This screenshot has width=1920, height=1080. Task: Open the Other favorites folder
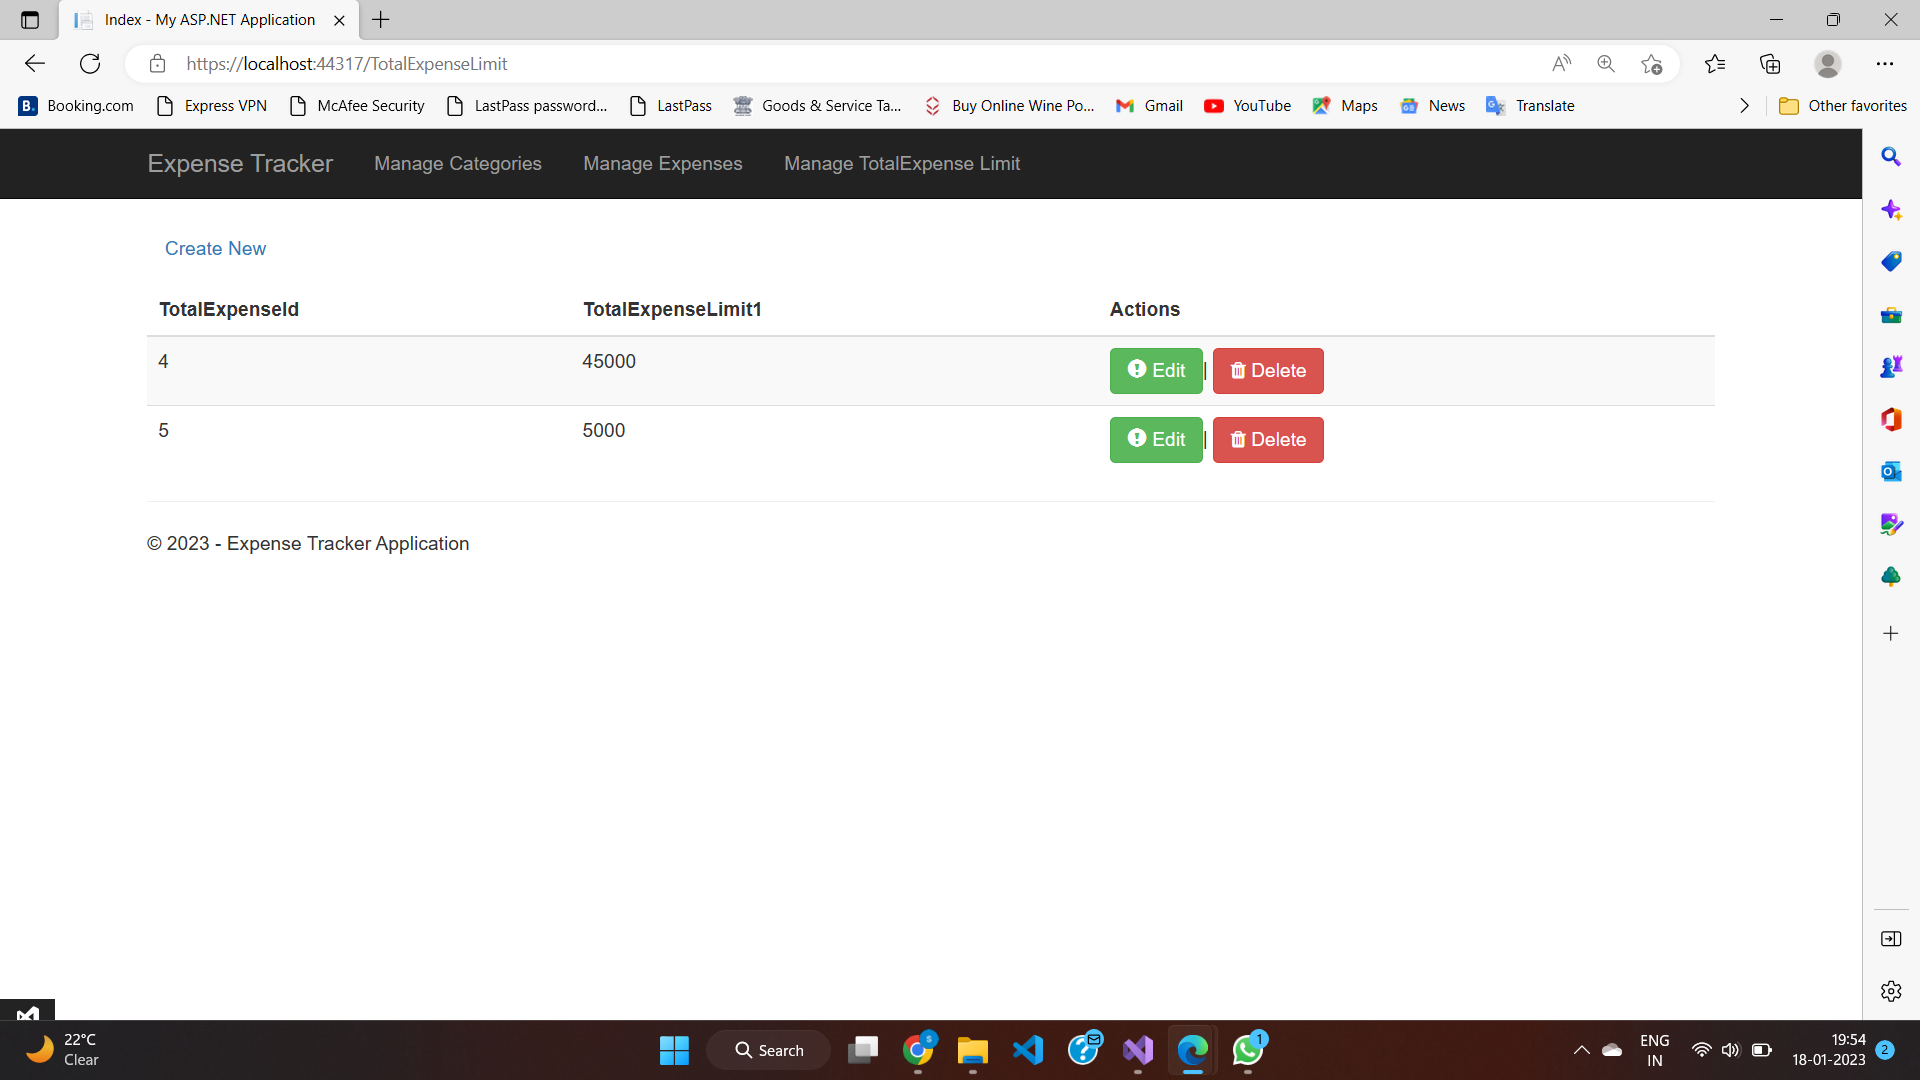click(x=1852, y=105)
